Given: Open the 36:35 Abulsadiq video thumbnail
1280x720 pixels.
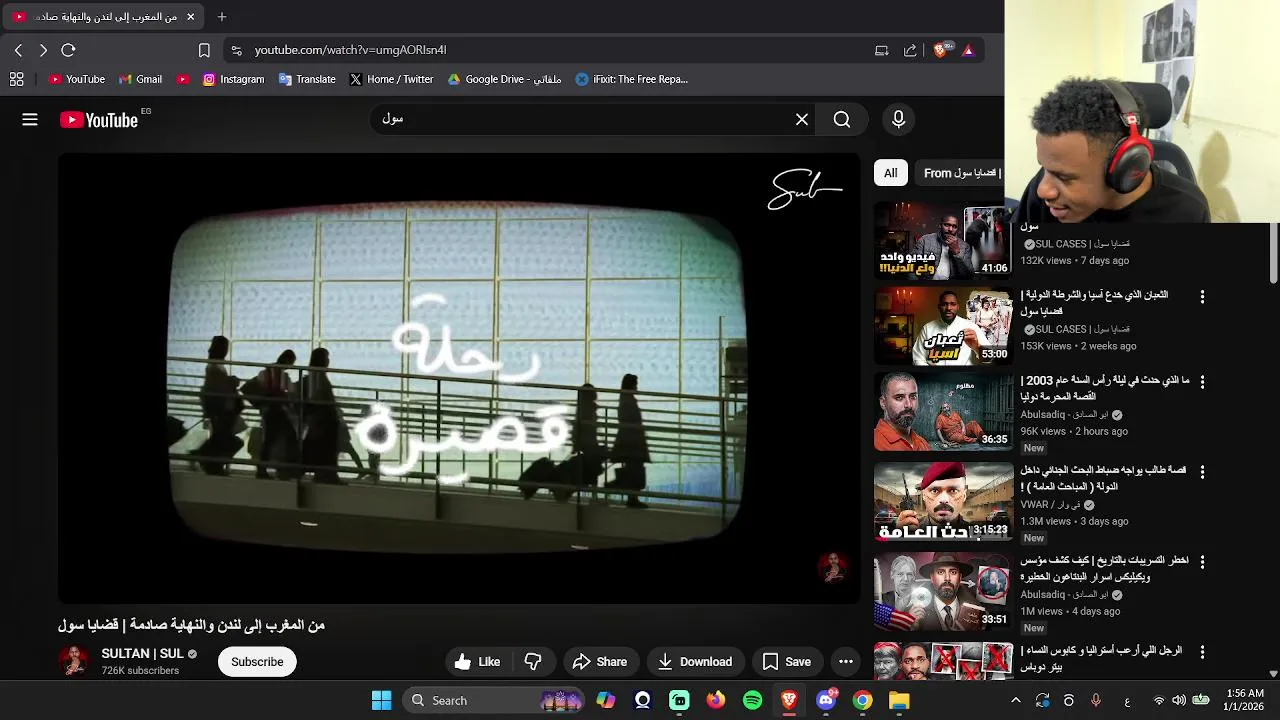Looking at the screenshot, I should coord(943,412).
